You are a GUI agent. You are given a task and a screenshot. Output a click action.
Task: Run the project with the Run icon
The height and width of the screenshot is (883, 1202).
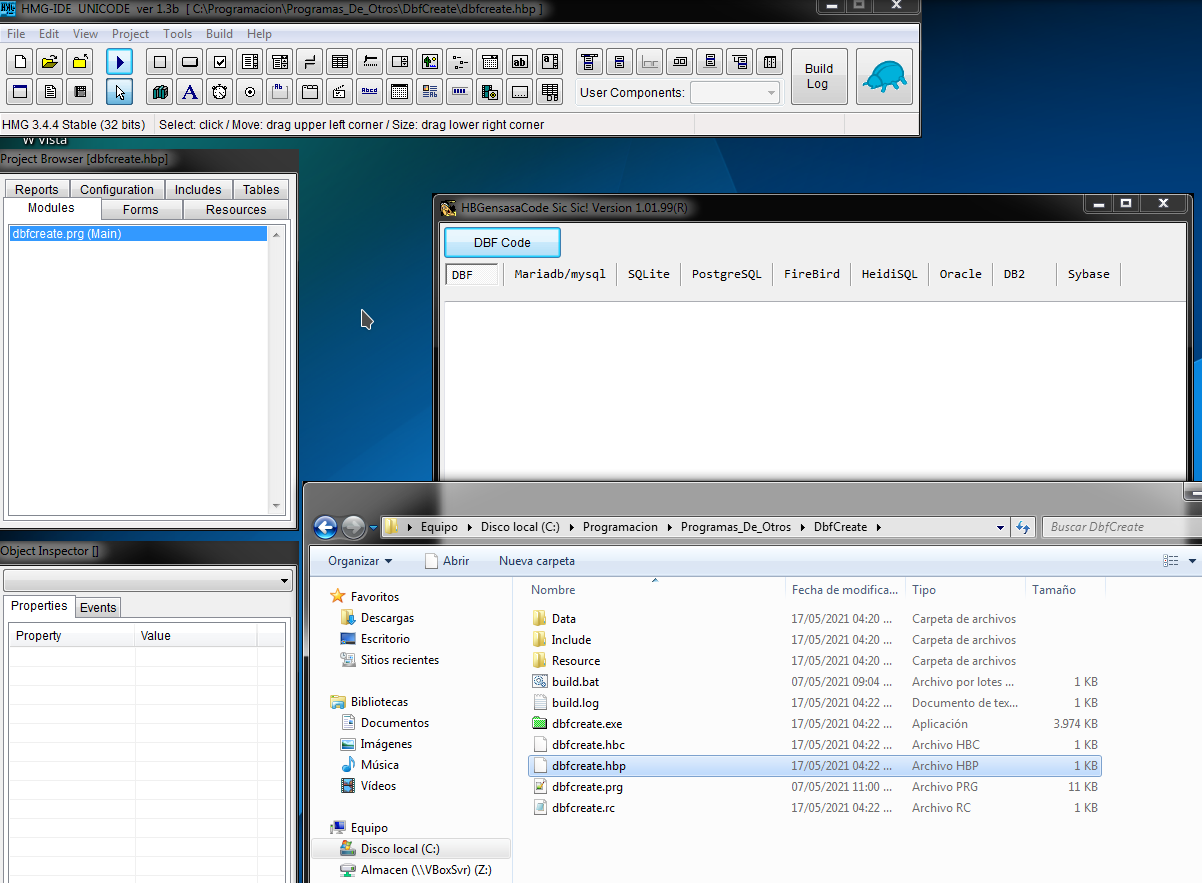coord(119,61)
